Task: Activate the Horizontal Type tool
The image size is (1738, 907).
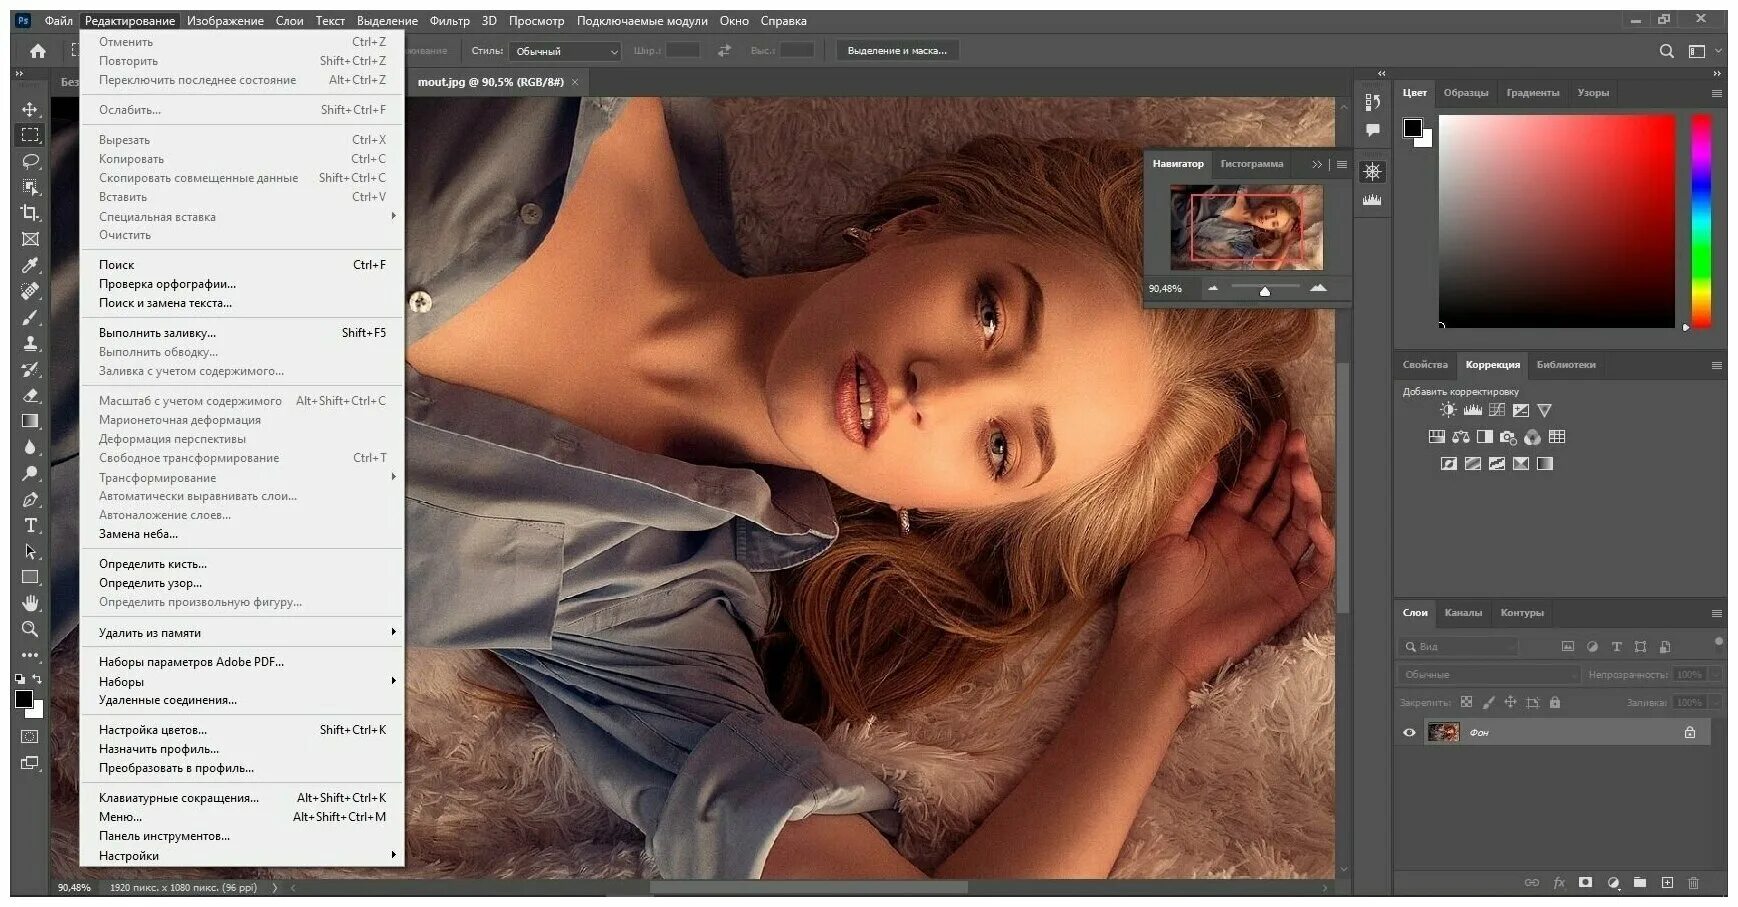Action: click(30, 525)
